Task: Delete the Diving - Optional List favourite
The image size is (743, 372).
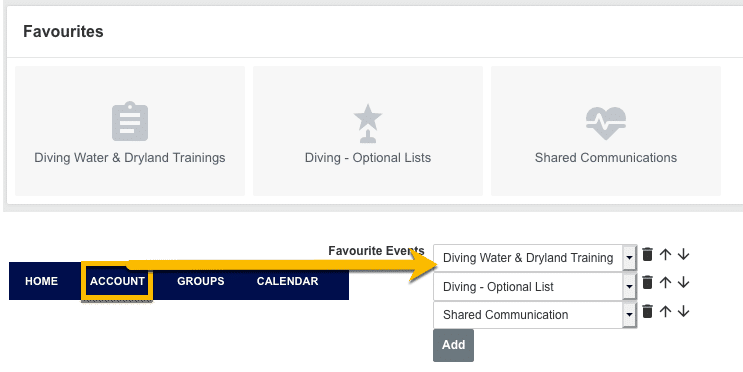Action: 647,283
